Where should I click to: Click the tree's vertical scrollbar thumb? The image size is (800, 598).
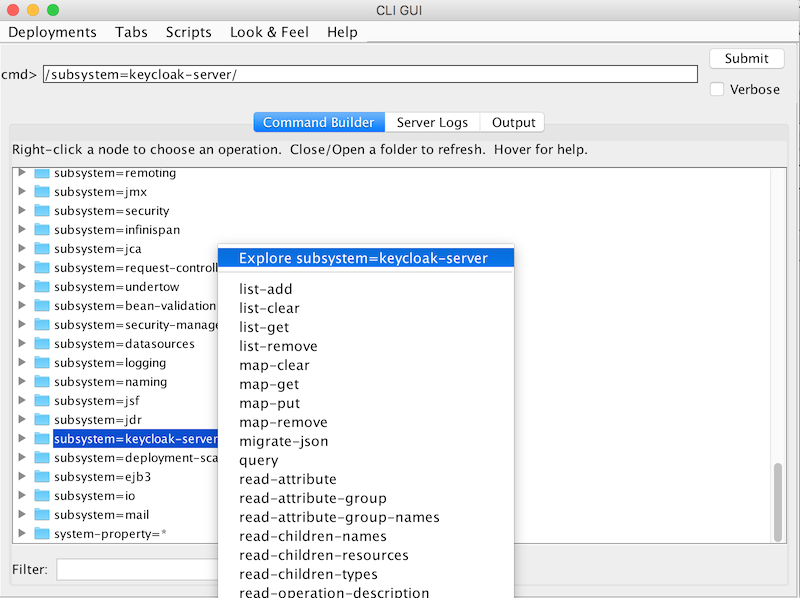pyautogui.click(x=778, y=500)
